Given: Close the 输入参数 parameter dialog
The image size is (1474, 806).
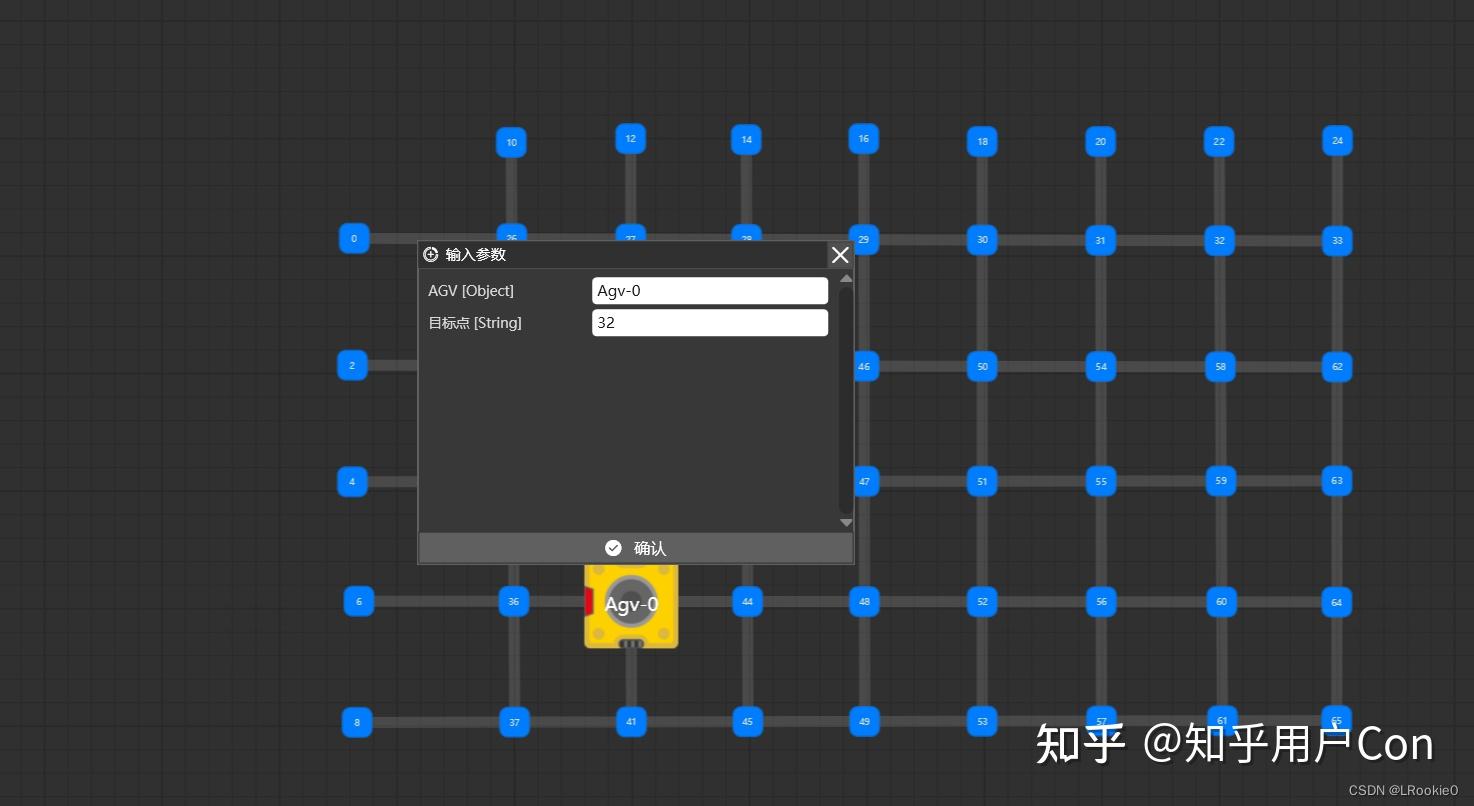Looking at the screenshot, I should tap(840, 254).
